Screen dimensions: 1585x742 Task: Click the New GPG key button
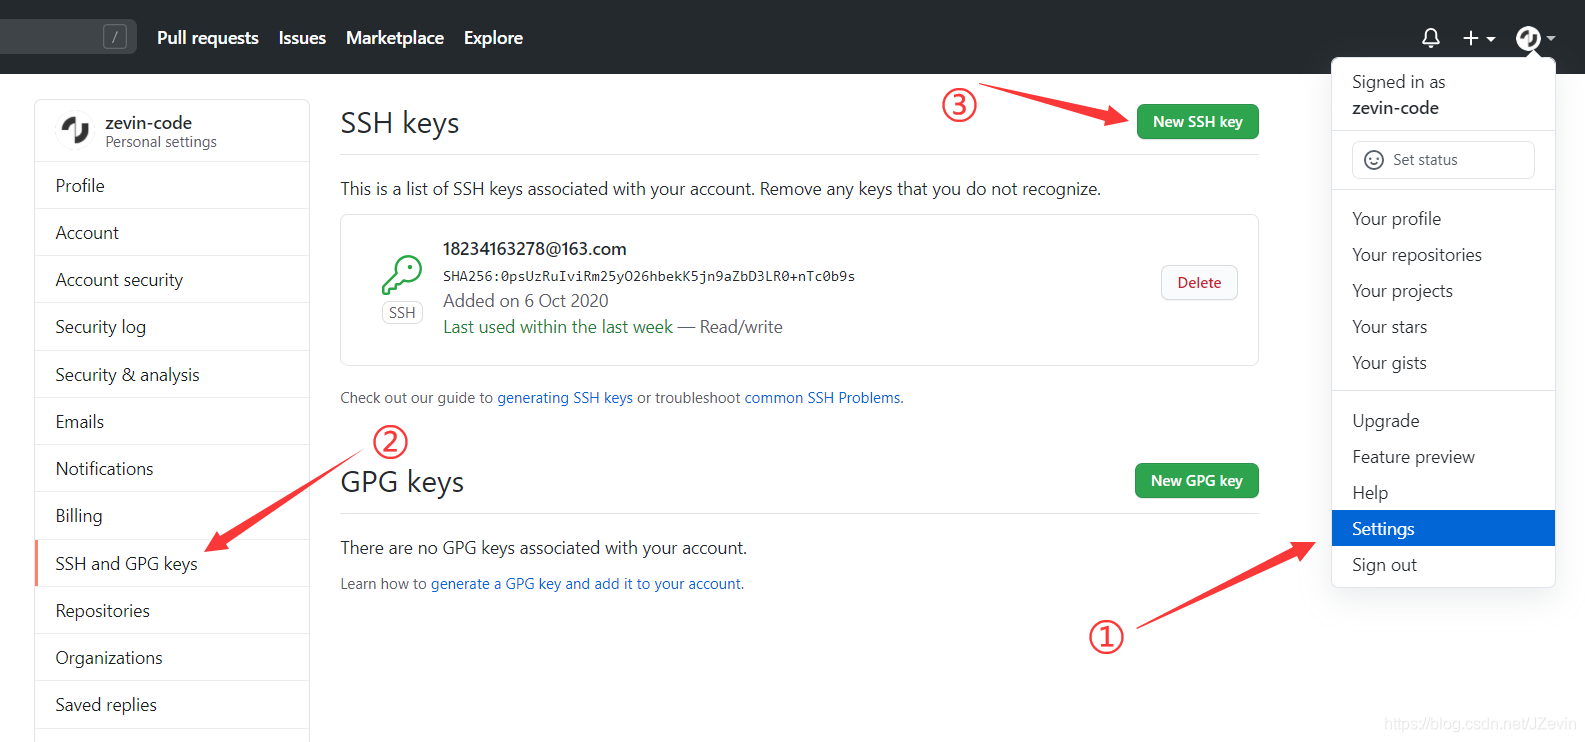(x=1196, y=481)
